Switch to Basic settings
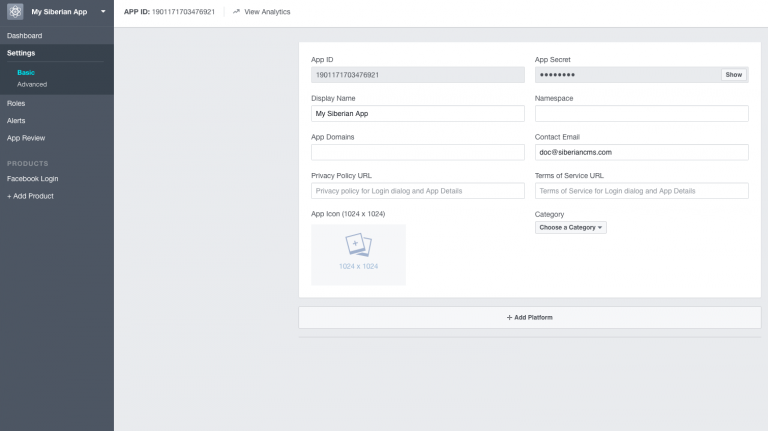 point(26,73)
